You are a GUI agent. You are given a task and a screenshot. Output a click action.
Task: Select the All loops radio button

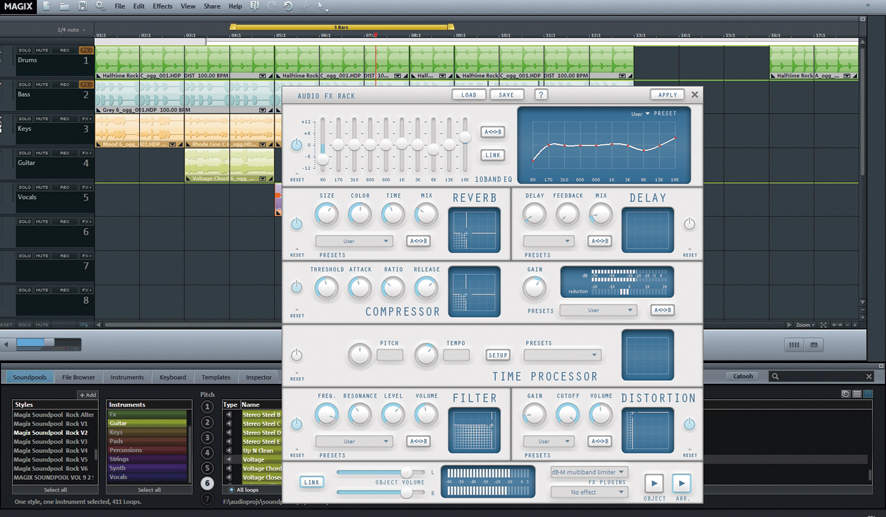click(x=231, y=490)
